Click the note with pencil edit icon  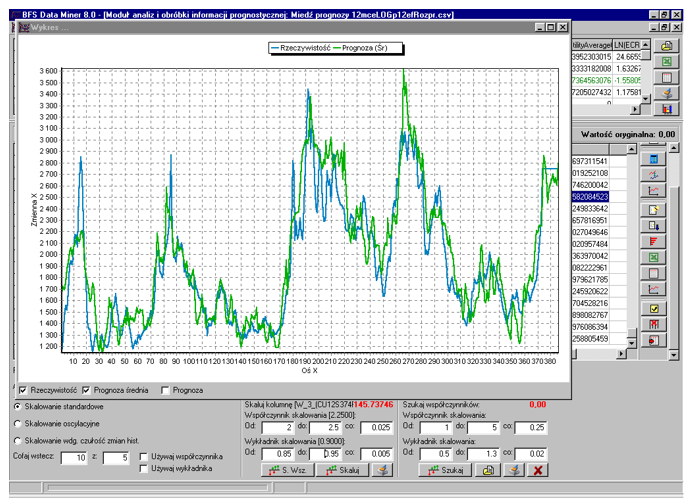653,210
